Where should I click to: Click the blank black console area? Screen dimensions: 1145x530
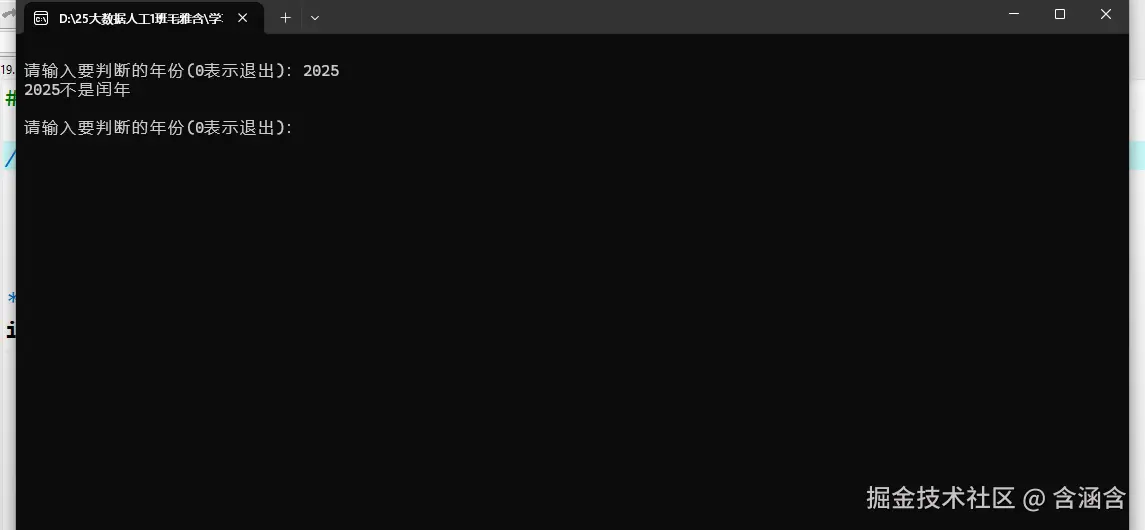coord(572,307)
